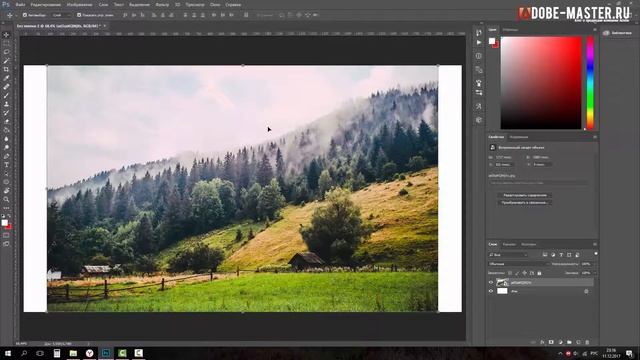
Task: Open the Filter menu
Action: [162, 5]
